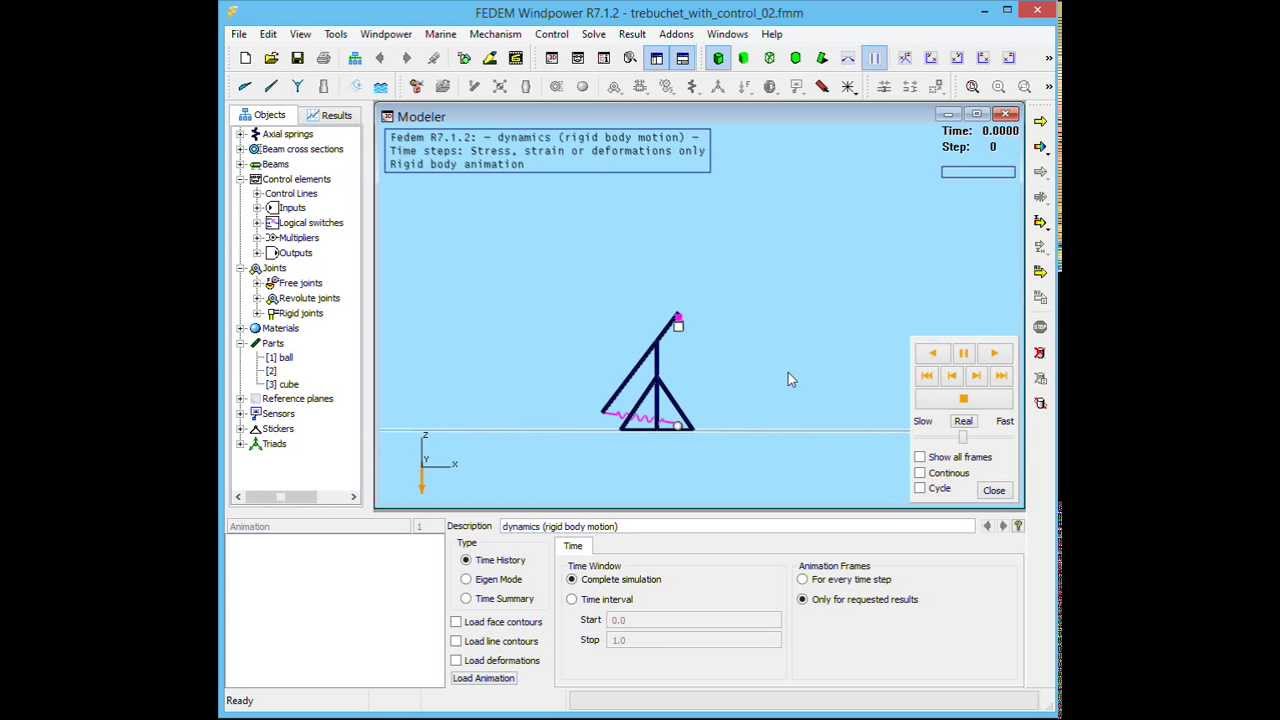Image resolution: width=1280 pixels, height=720 pixels.
Task: Collapse the Joints tree node
Action: [241, 268]
